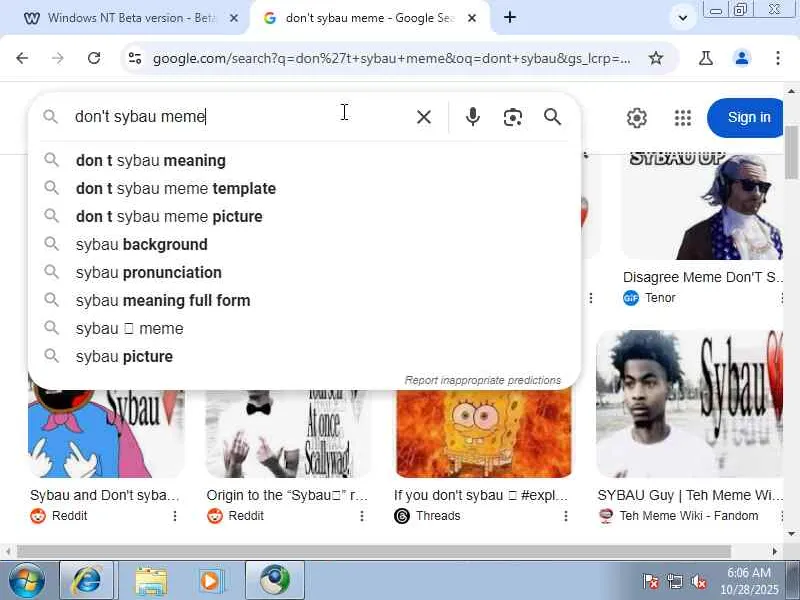Open site information icon in address bar
800x600 pixels.
(x=135, y=58)
